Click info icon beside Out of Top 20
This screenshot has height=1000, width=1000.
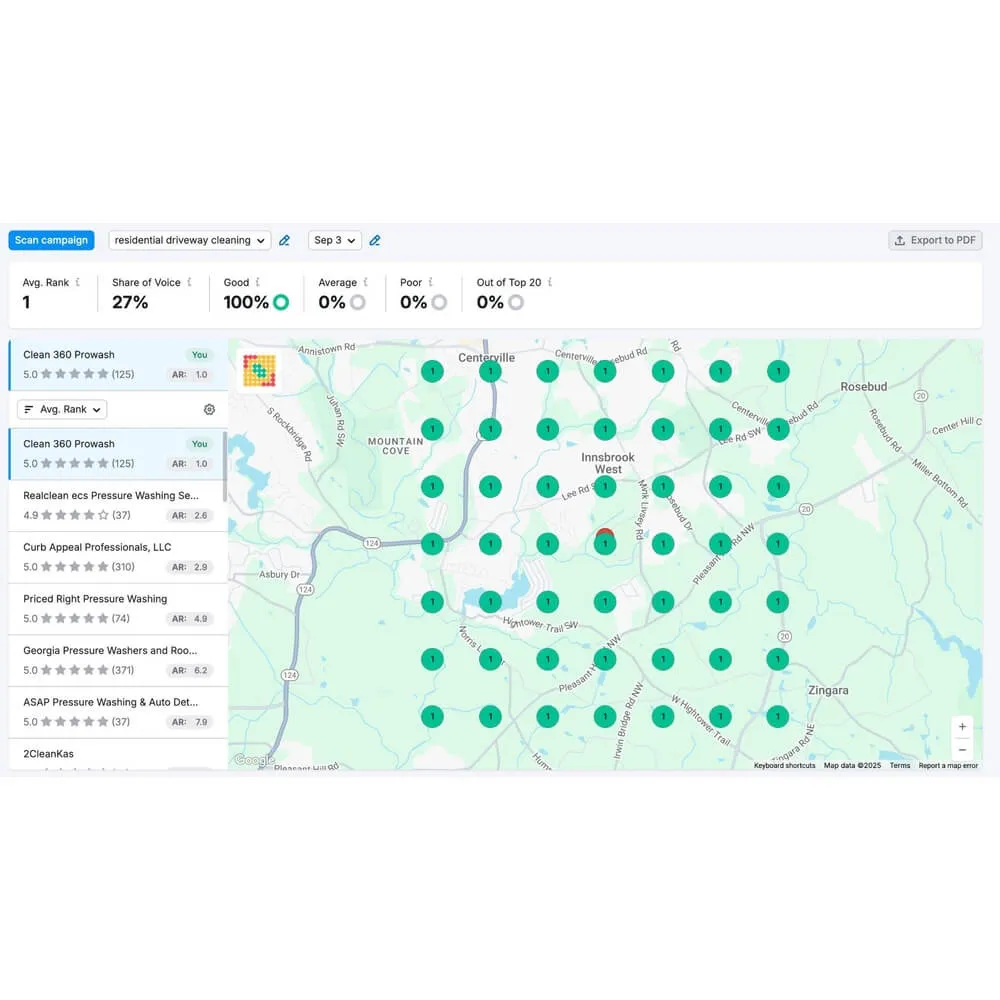[550, 282]
